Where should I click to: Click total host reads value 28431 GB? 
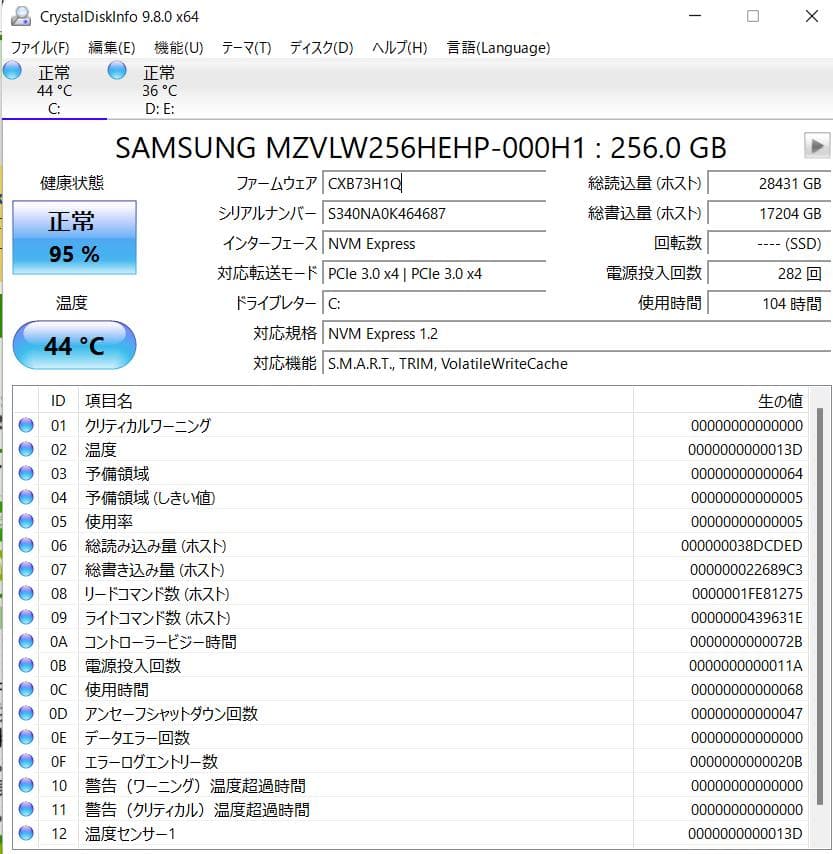(769, 183)
